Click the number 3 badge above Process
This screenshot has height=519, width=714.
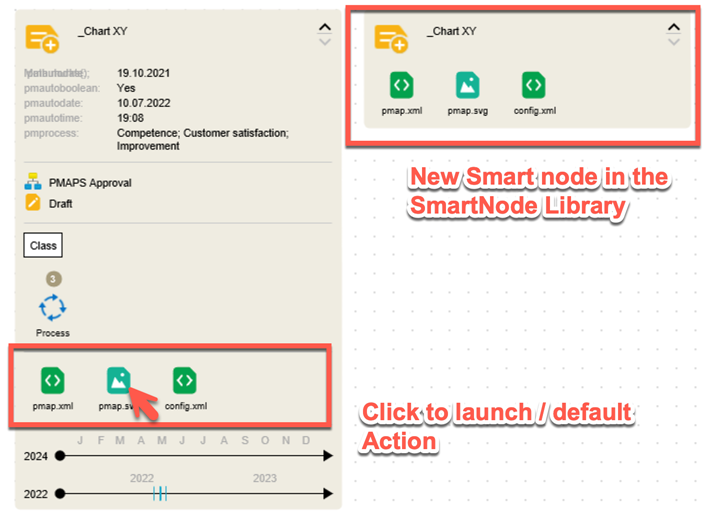53,279
